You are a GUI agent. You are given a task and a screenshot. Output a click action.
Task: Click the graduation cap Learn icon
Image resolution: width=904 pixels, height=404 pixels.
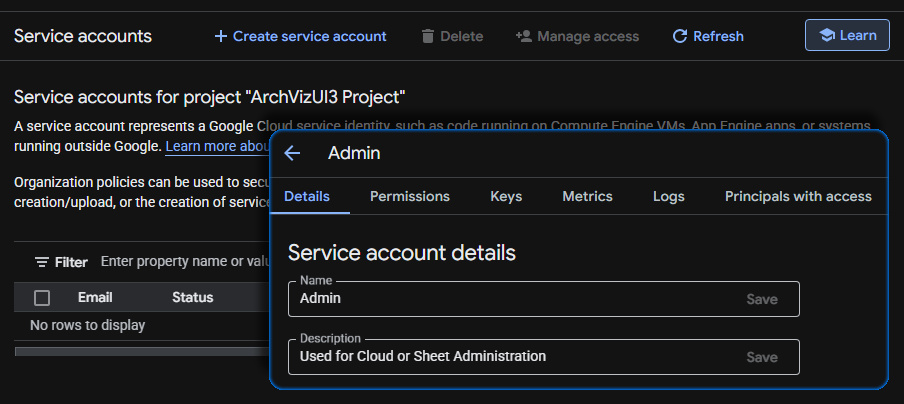pyautogui.click(x=826, y=35)
